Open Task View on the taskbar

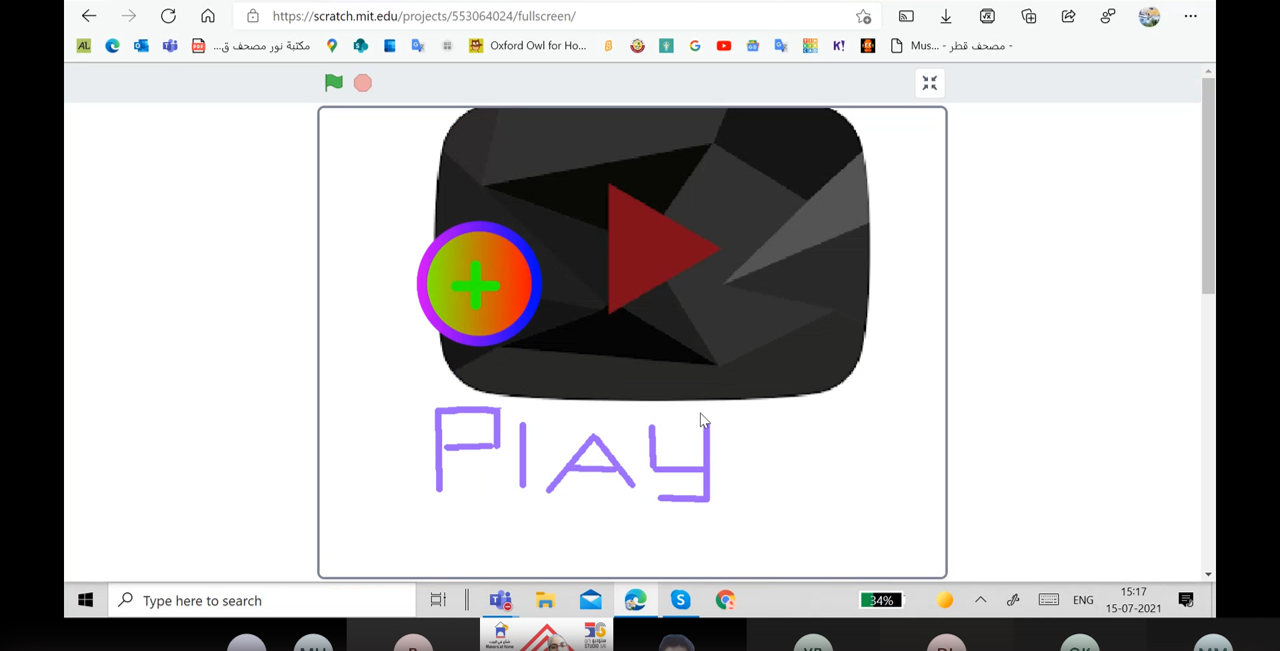coord(438,600)
